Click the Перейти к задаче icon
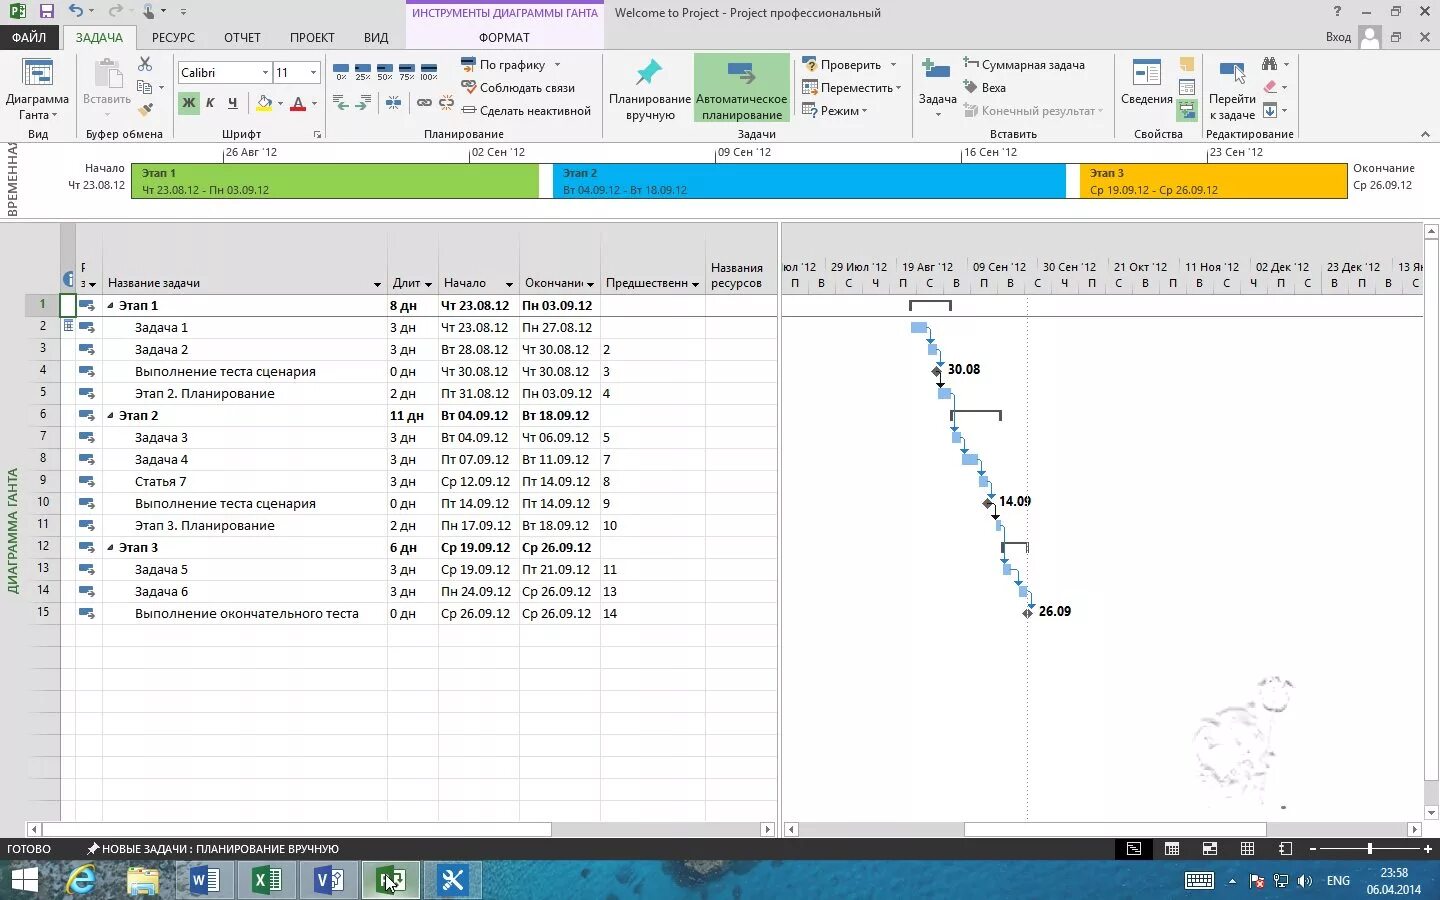This screenshot has height=900, width=1440. (1232, 74)
